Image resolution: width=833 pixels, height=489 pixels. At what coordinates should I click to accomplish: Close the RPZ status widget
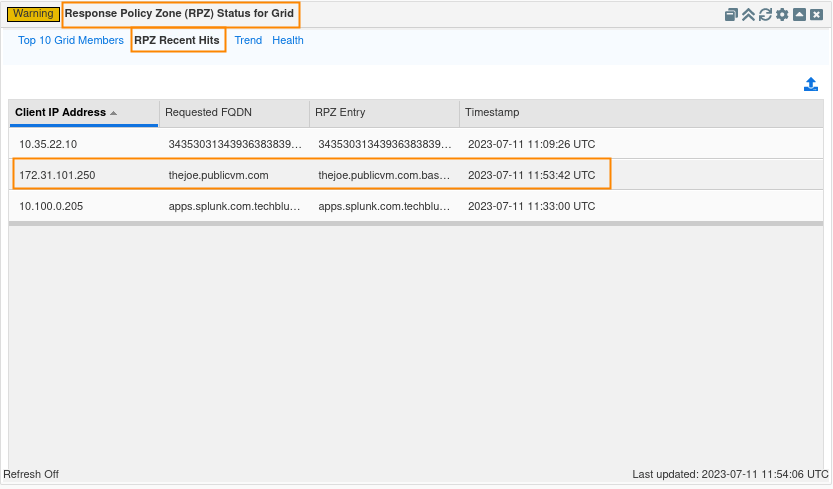(x=817, y=15)
